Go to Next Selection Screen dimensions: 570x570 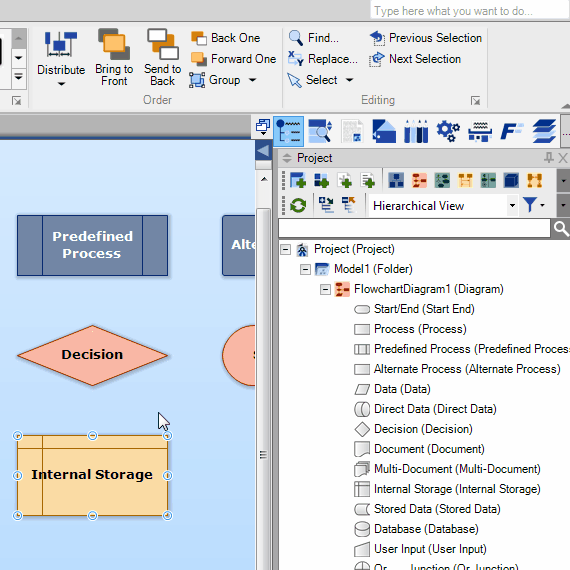pos(415,59)
